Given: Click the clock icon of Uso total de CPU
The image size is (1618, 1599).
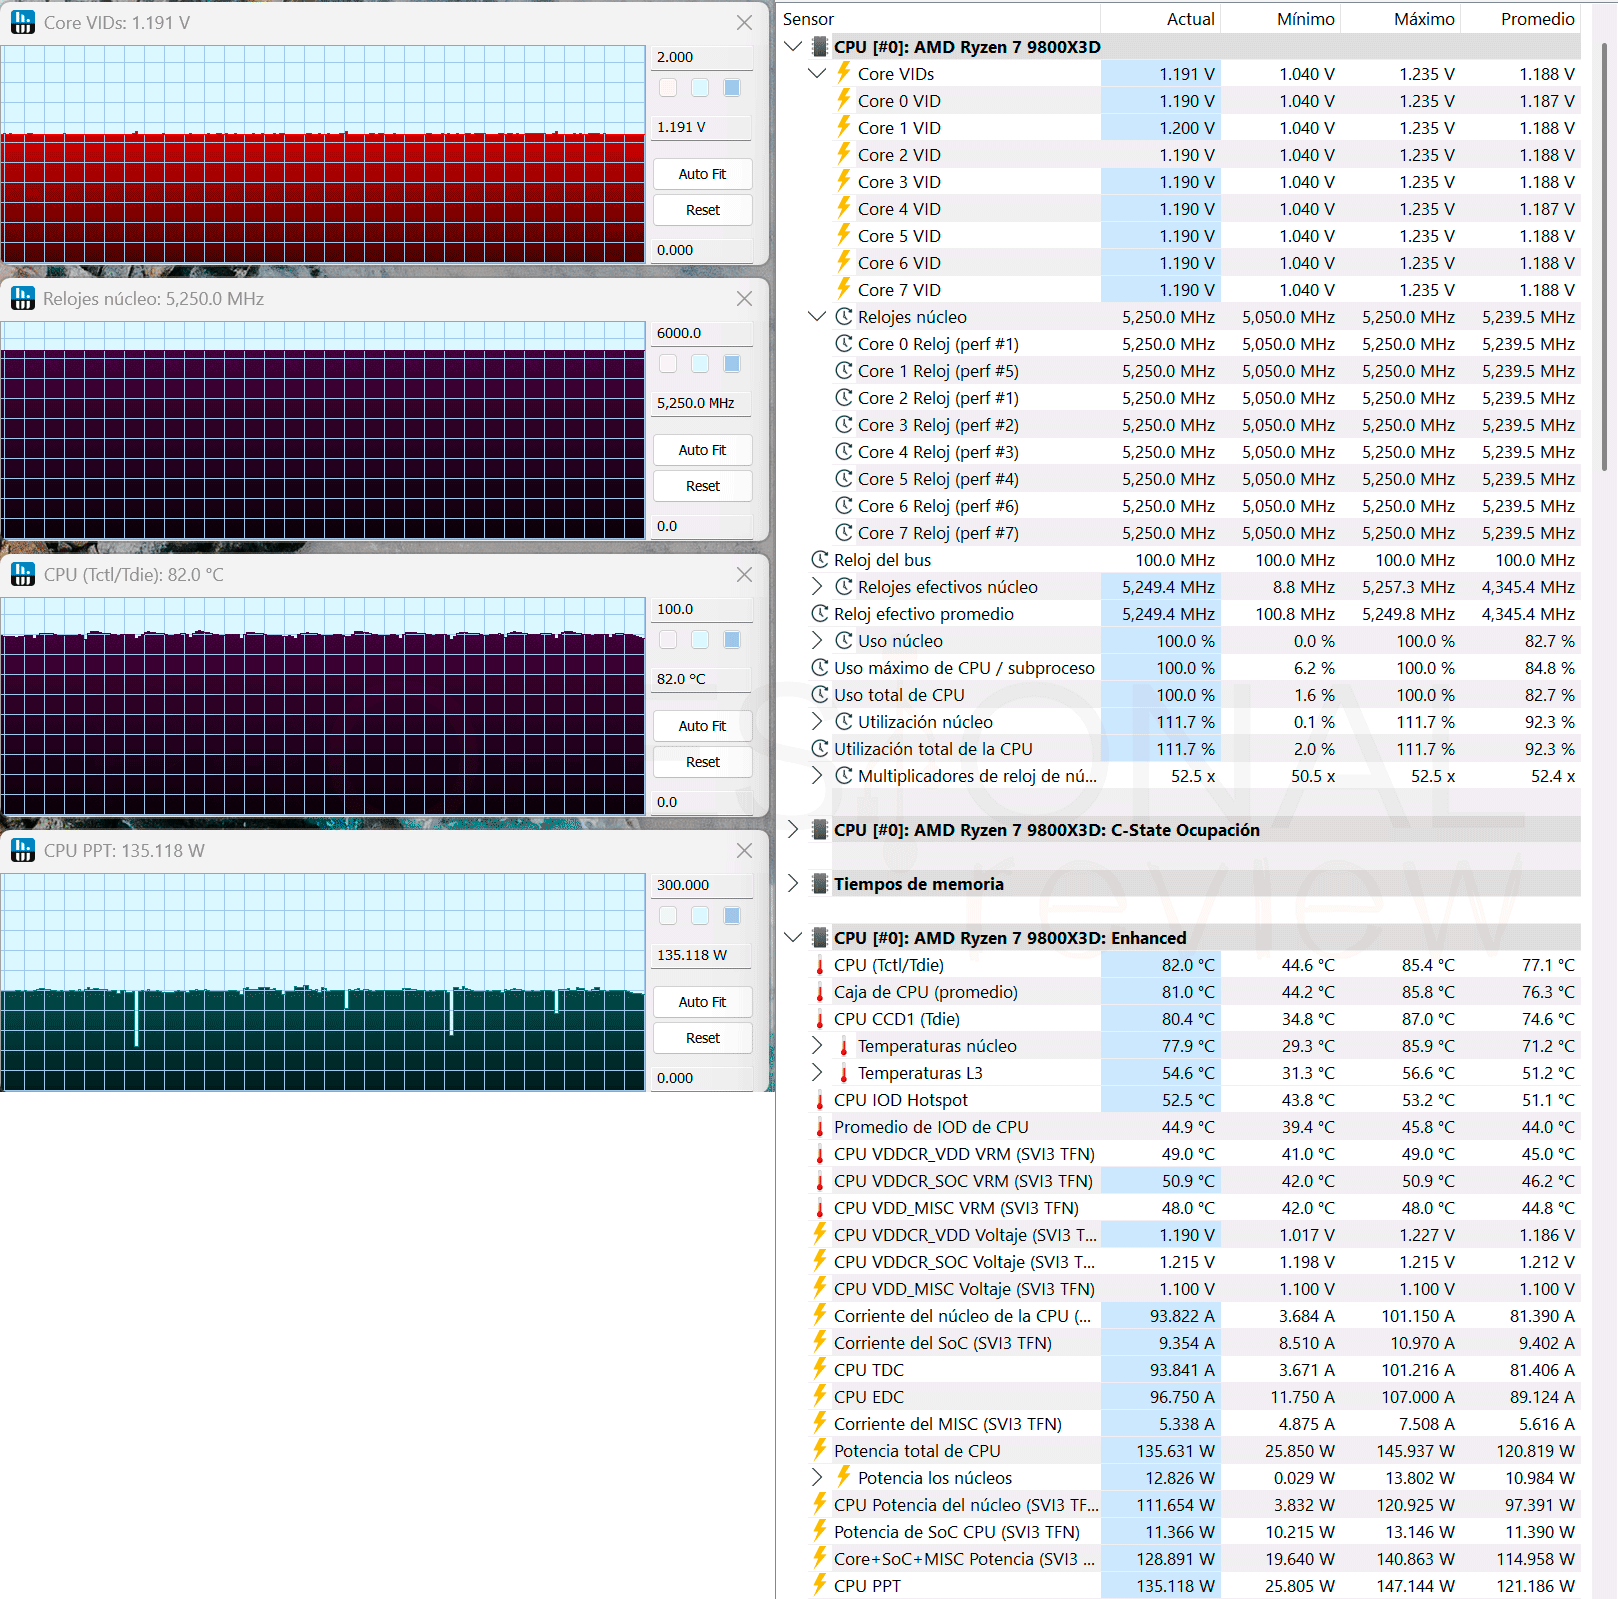Looking at the screenshot, I should pyautogui.click(x=820, y=694).
